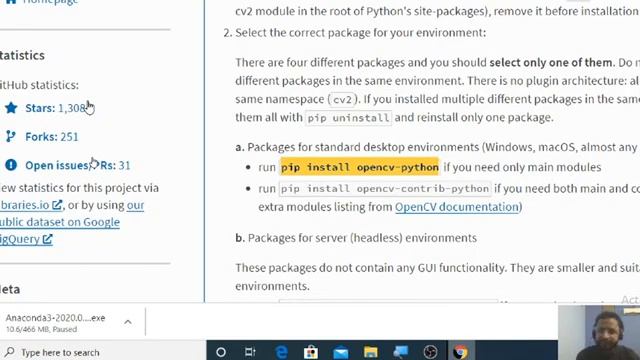Click in Type here to search box
The image size is (640, 360).
click(x=103, y=352)
